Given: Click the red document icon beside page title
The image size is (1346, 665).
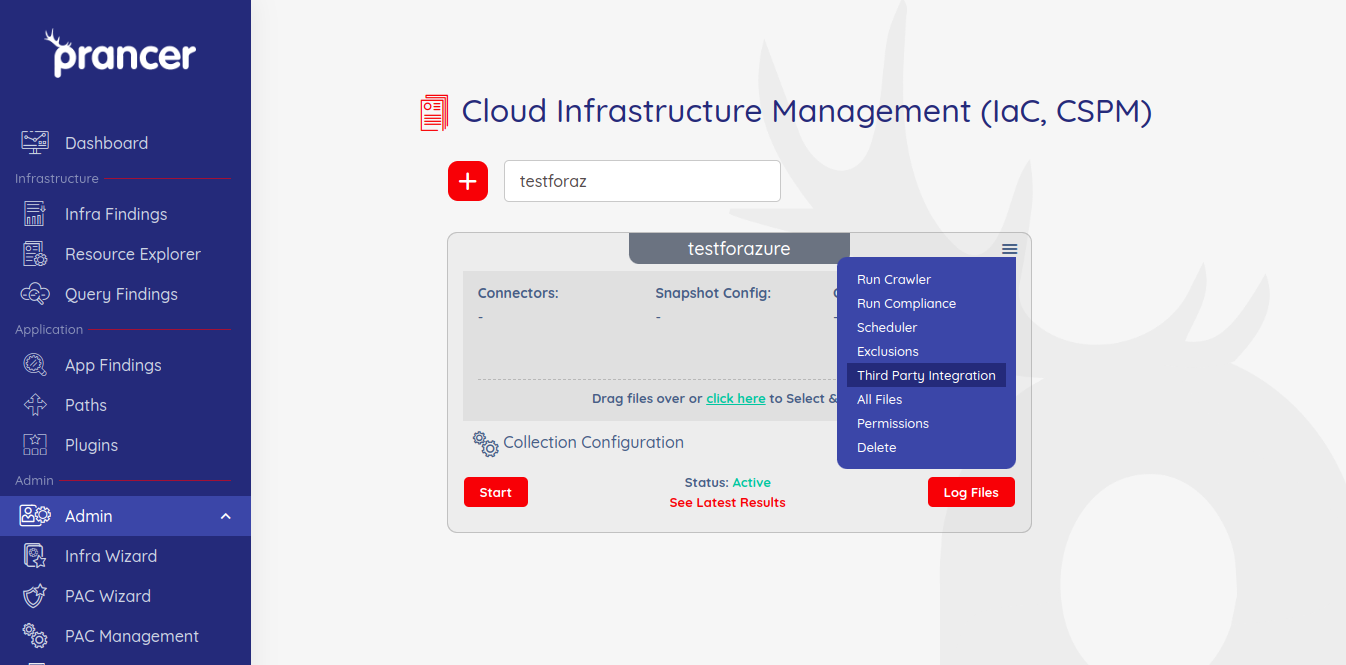Looking at the screenshot, I should point(434,112).
